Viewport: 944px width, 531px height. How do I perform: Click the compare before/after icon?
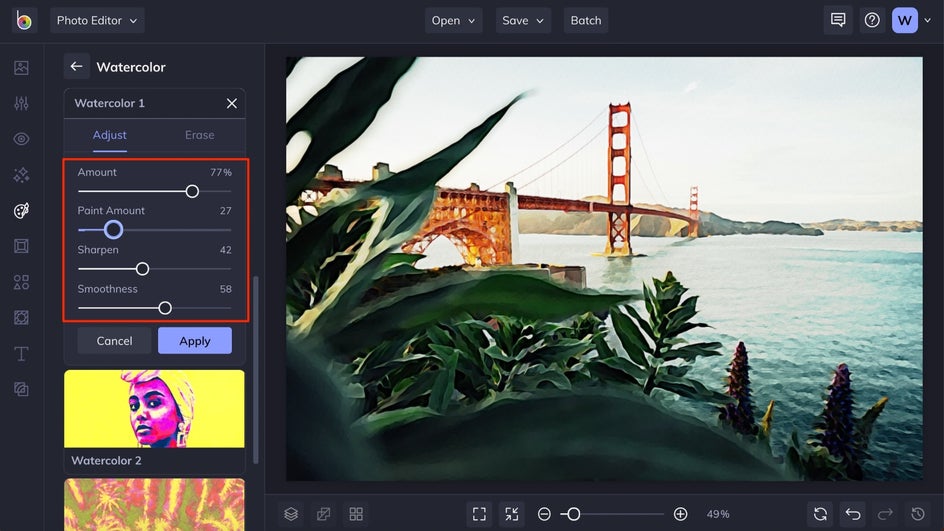323,514
